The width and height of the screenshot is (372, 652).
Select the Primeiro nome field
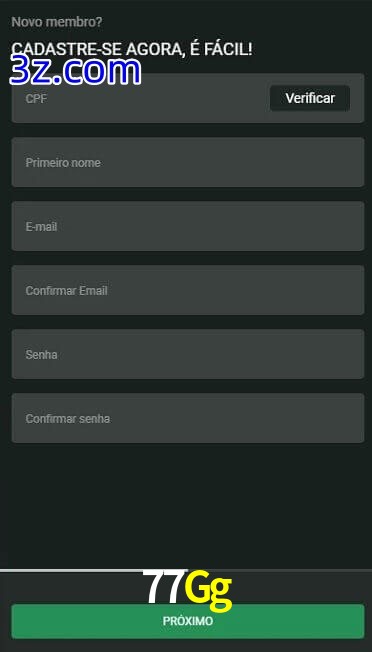[x=188, y=162]
